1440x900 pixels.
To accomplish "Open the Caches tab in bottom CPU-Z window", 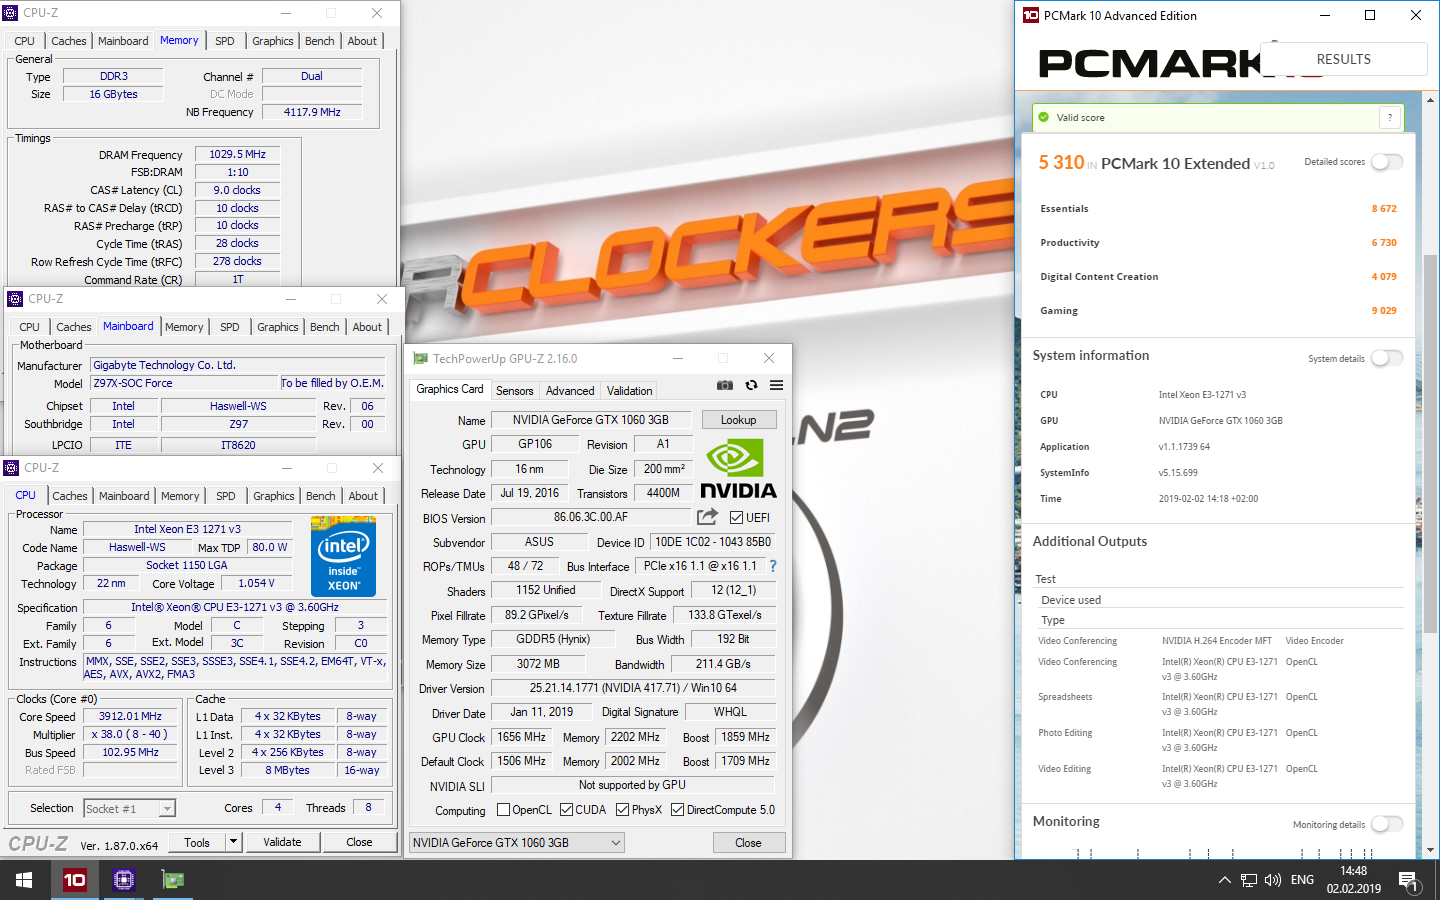I will click(70, 496).
